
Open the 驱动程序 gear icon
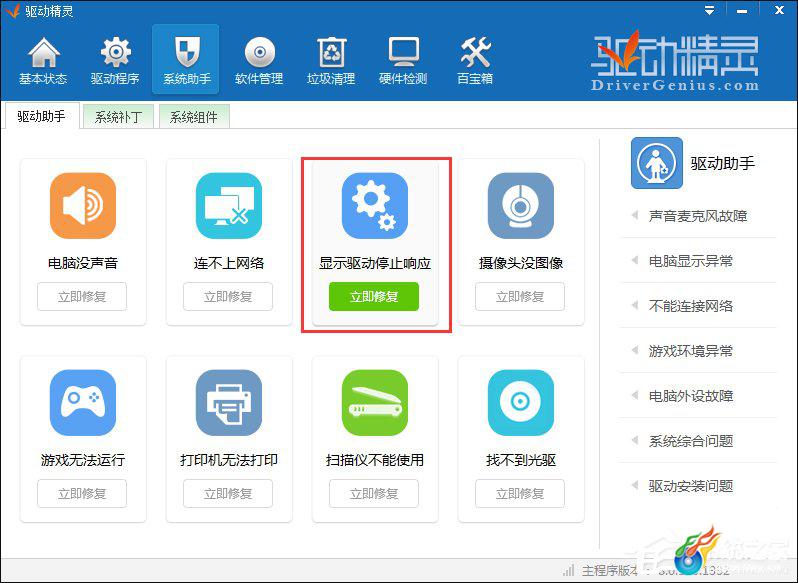pos(116,52)
